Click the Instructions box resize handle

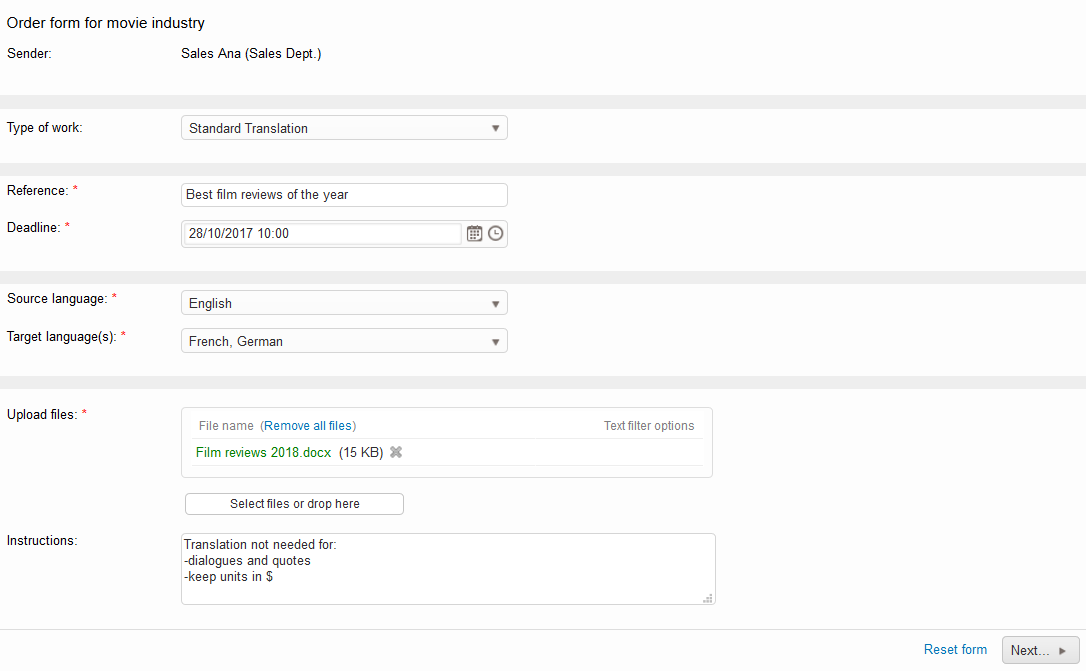click(707, 598)
